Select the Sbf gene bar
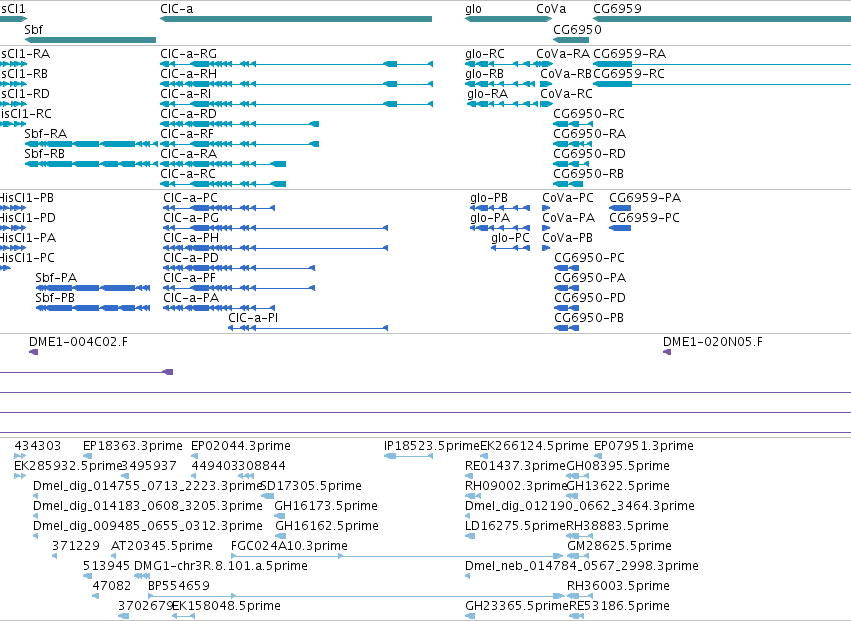This screenshot has height=621, width=851. coord(90,40)
